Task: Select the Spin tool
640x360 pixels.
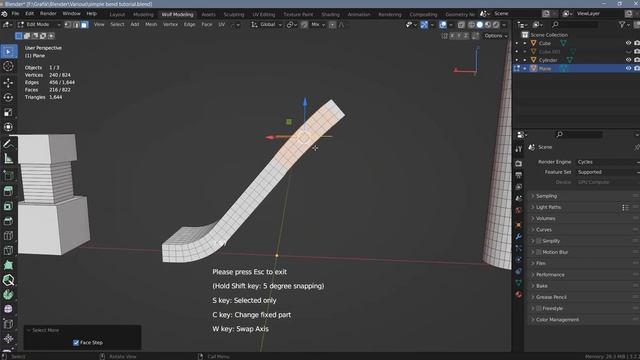Action: click(8, 295)
